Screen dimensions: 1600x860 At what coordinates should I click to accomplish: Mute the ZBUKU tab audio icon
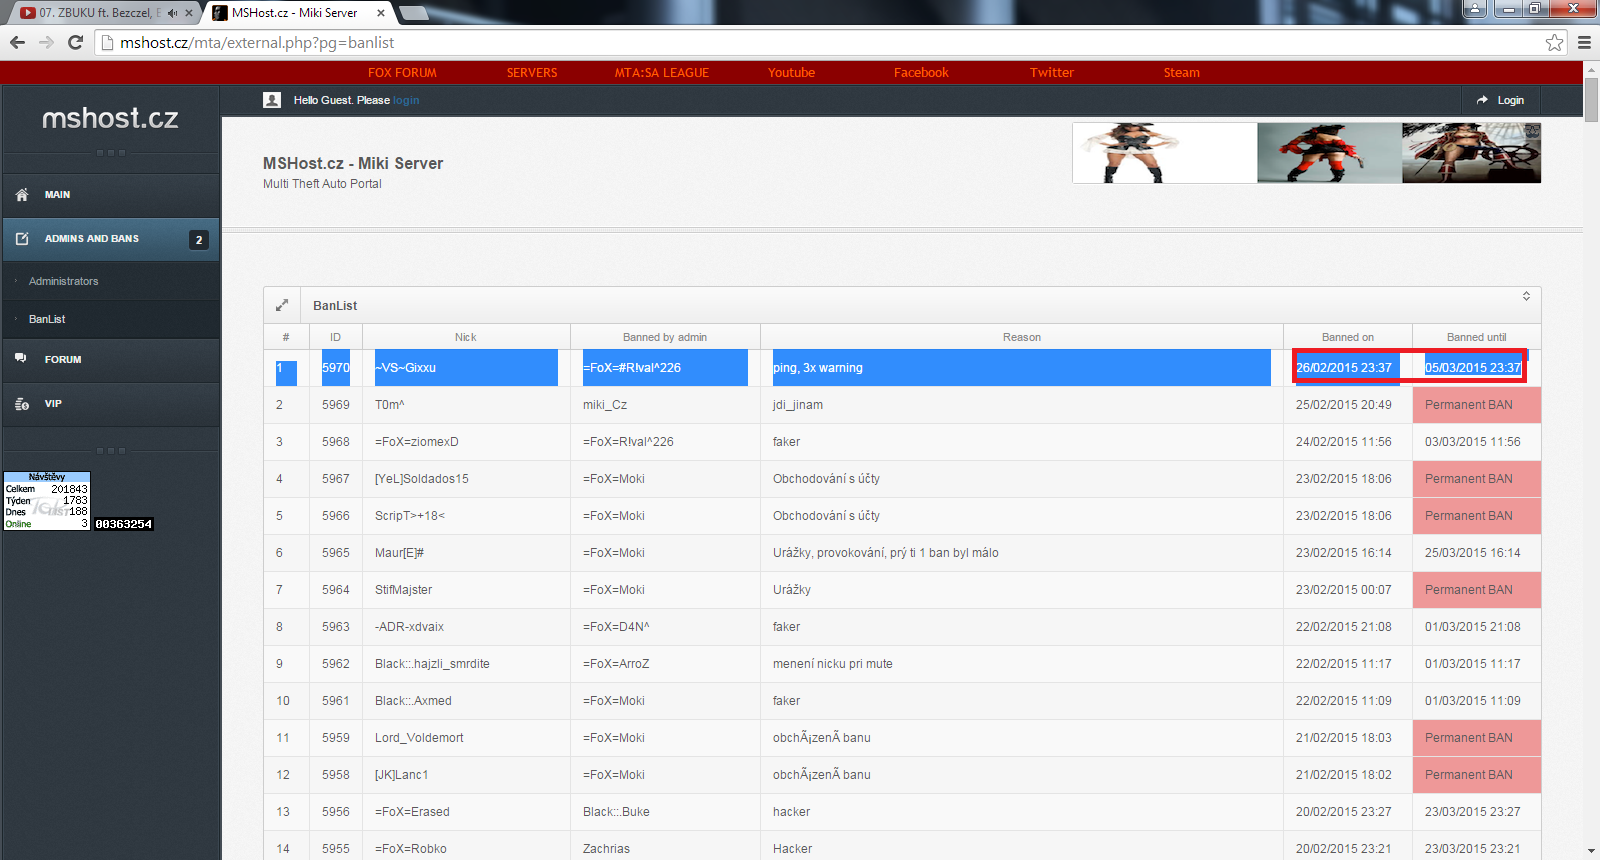click(x=172, y=13)
